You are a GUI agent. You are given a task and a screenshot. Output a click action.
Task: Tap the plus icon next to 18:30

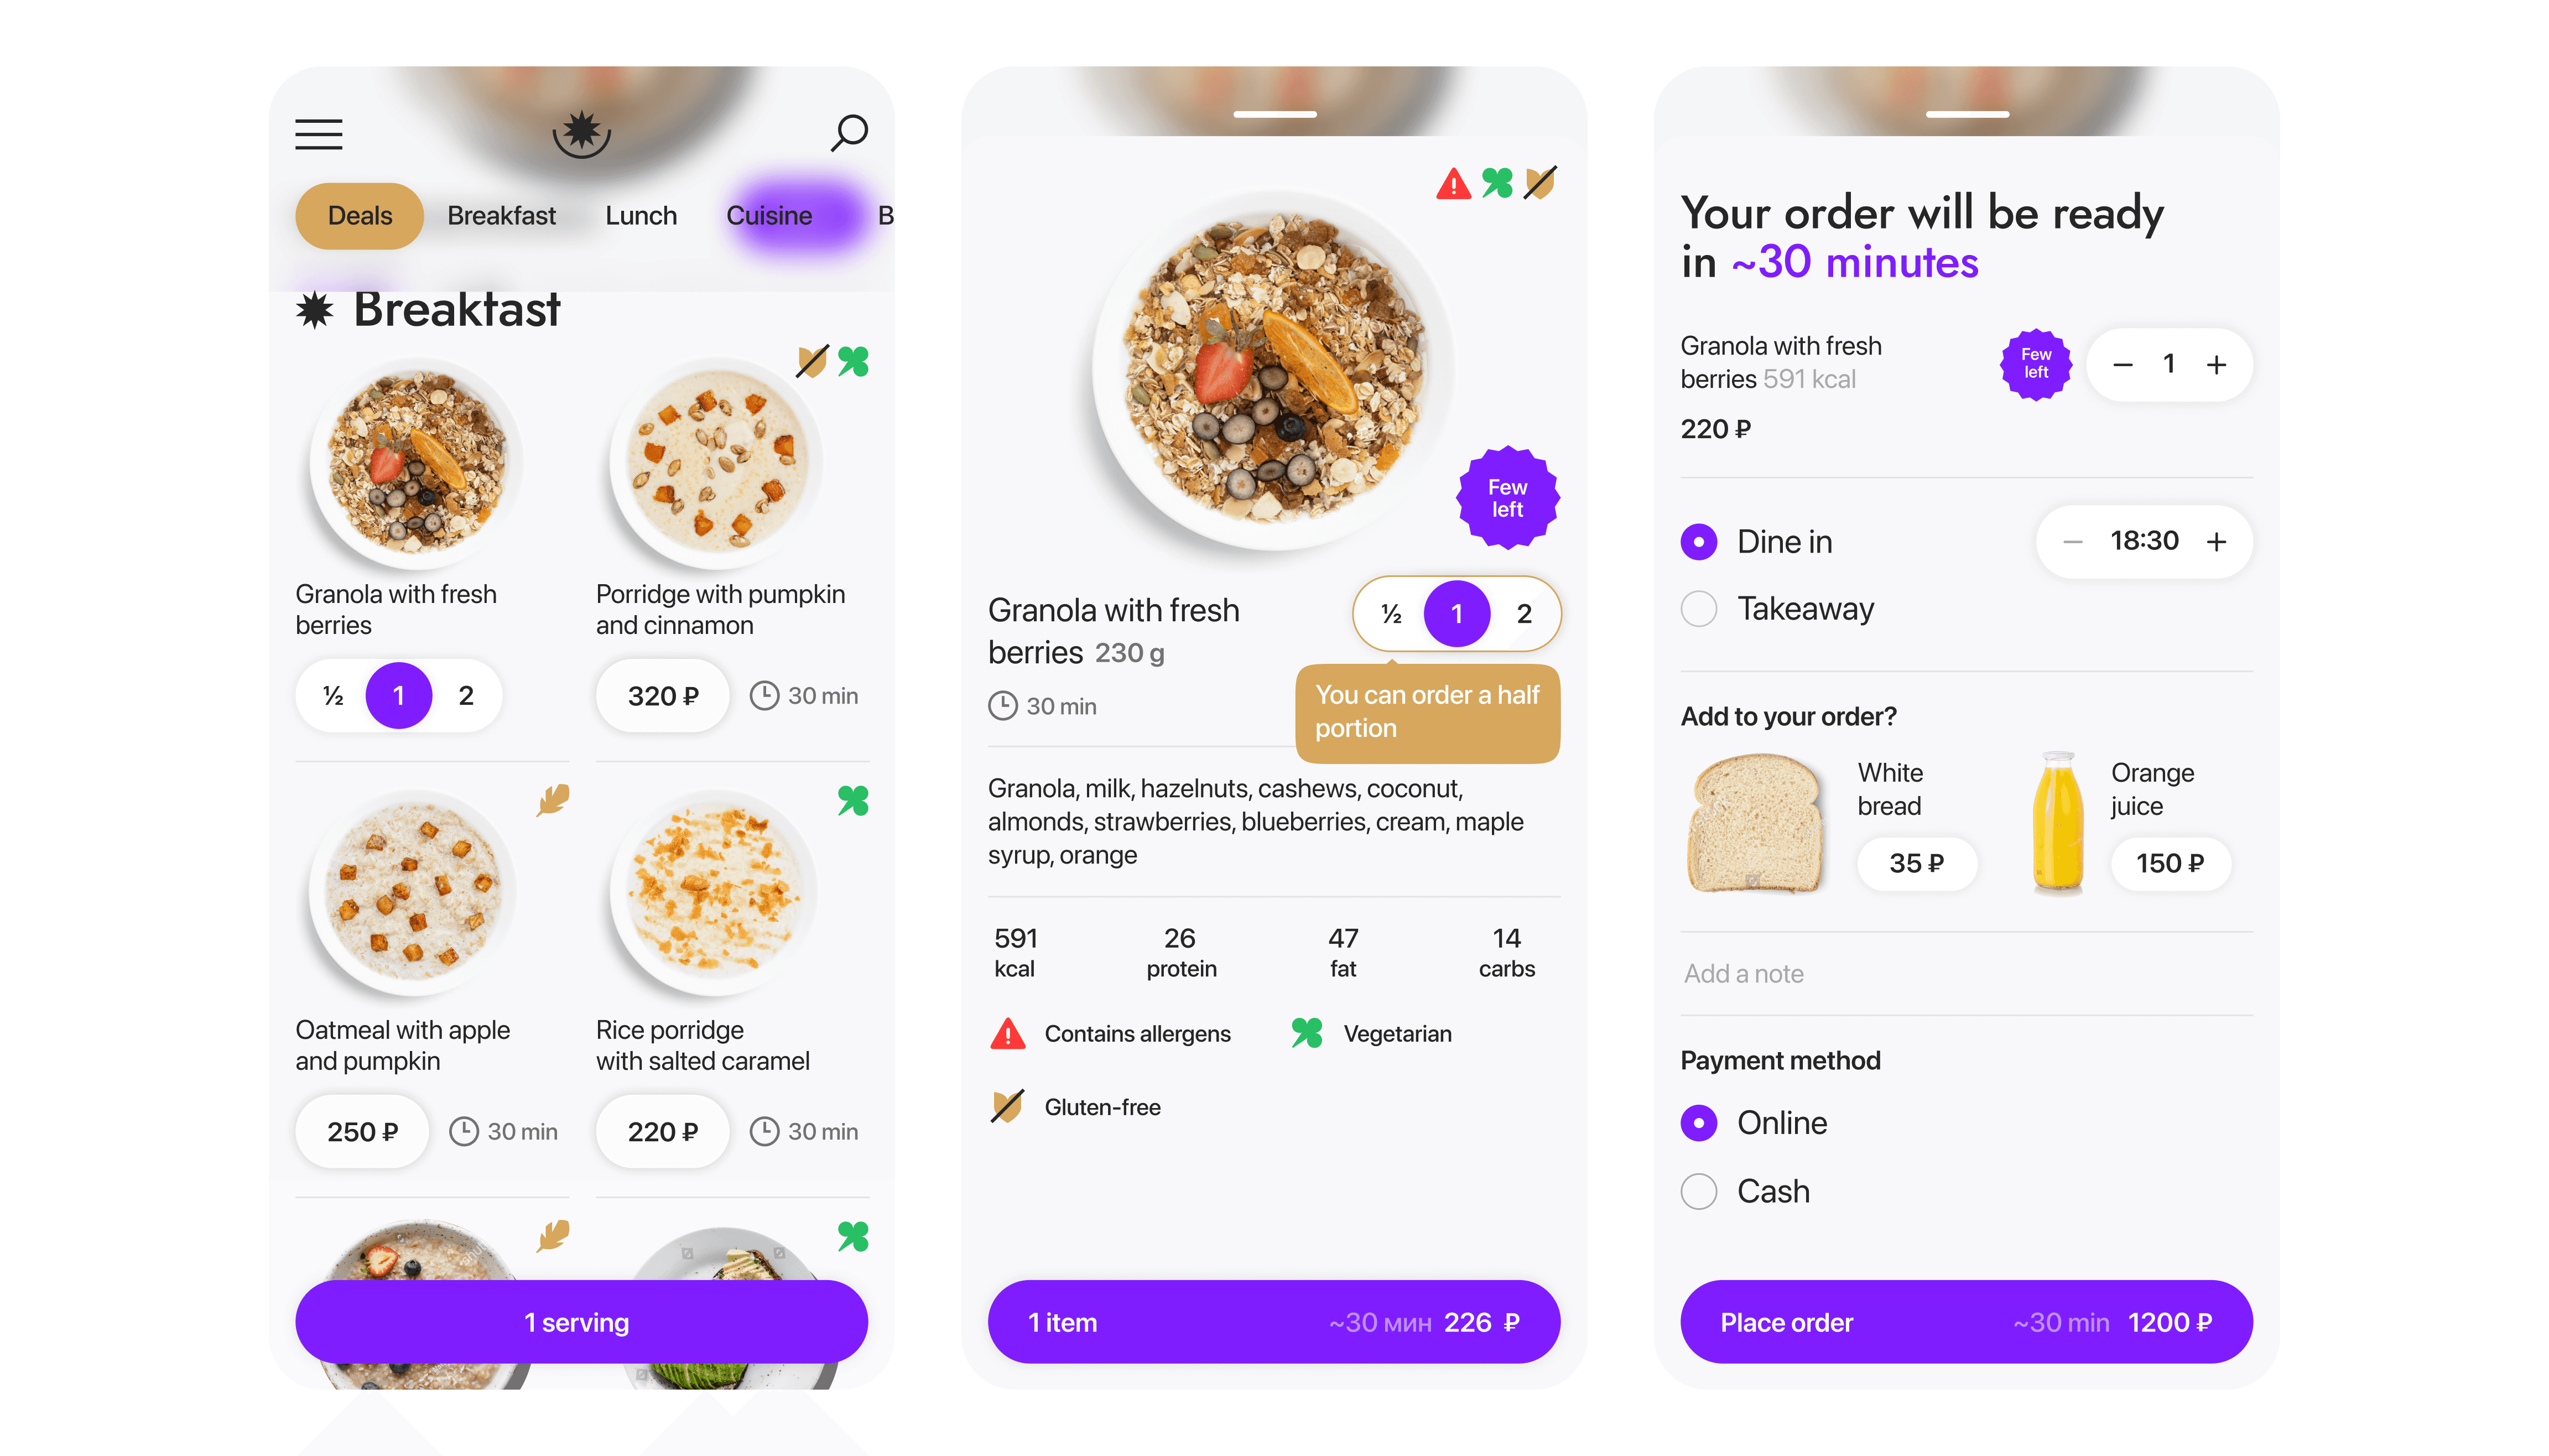[x=2215, y=542]
